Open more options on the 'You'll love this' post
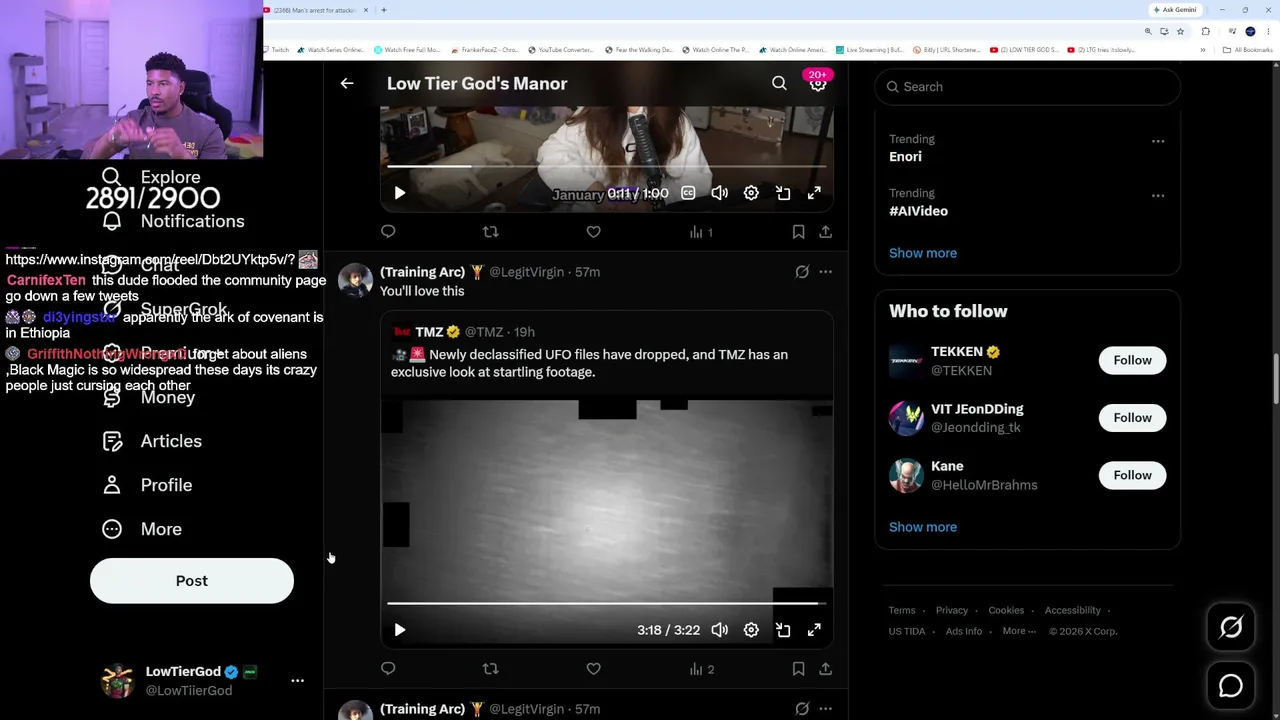 tap(825, 272)
